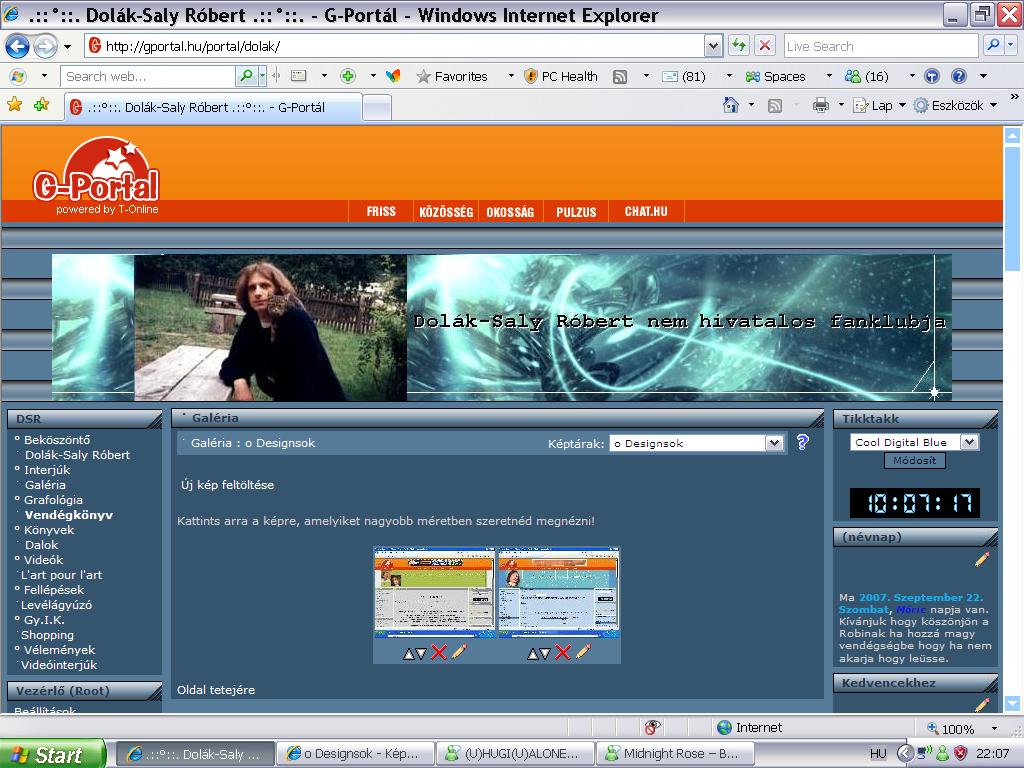Click the RSS feeds icon in command bar
The width and height of the screenshot is (1024, 768).
tap(775, 106)
